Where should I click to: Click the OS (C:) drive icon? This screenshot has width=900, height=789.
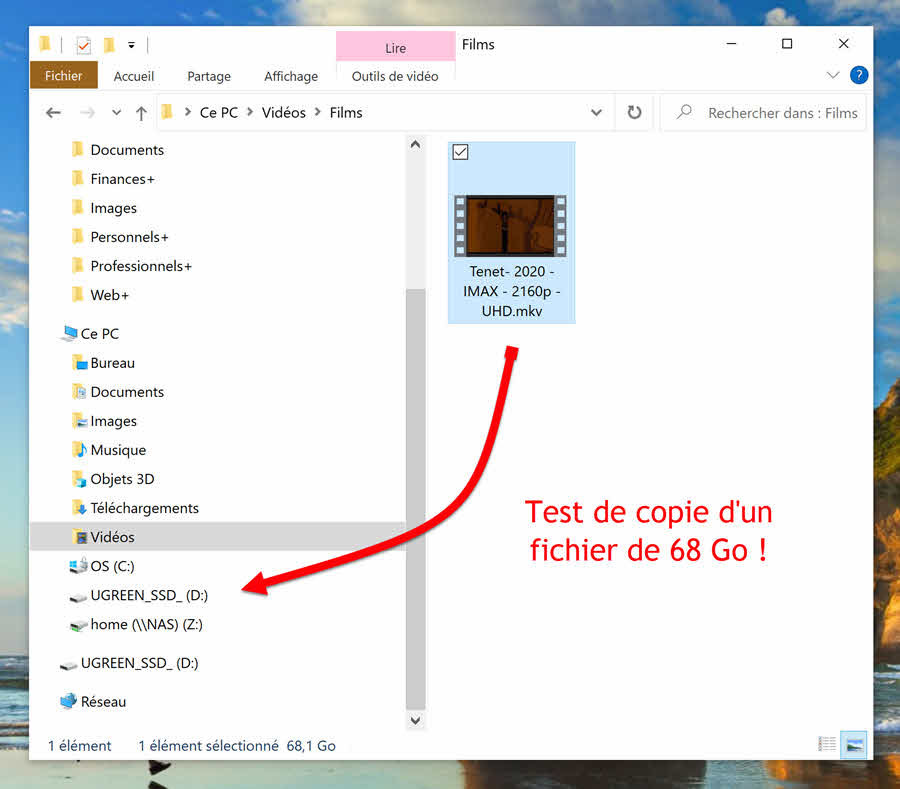pyautogui.click(x=78, y=566)
